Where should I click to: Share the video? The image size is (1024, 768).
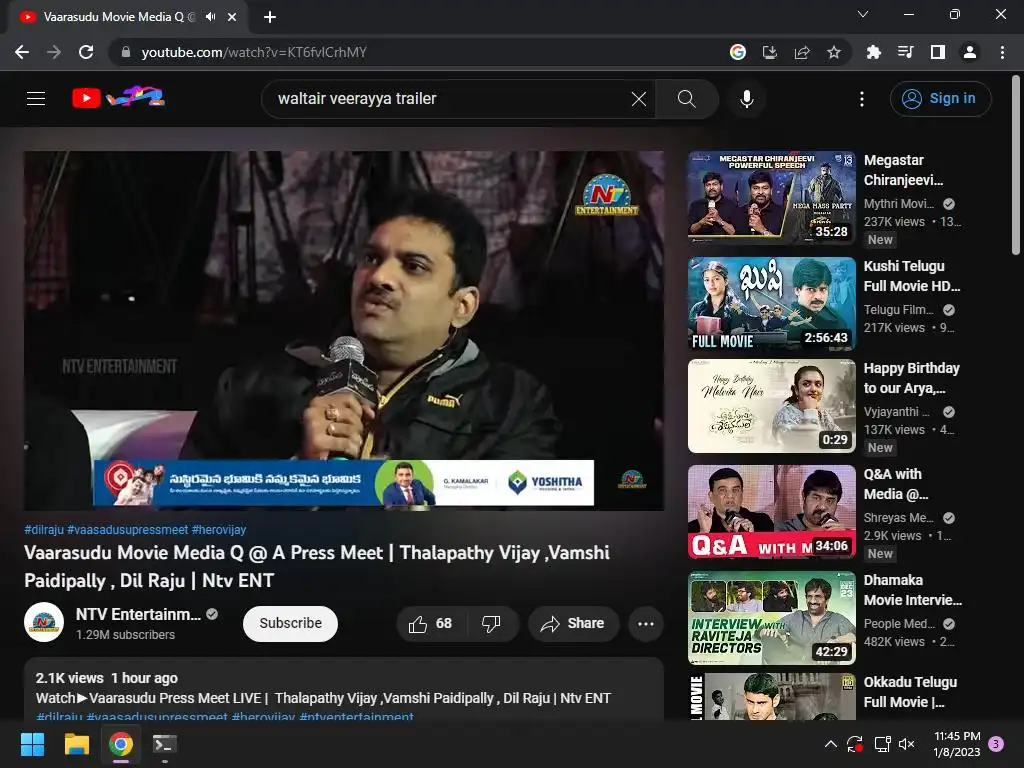(572, 624)
